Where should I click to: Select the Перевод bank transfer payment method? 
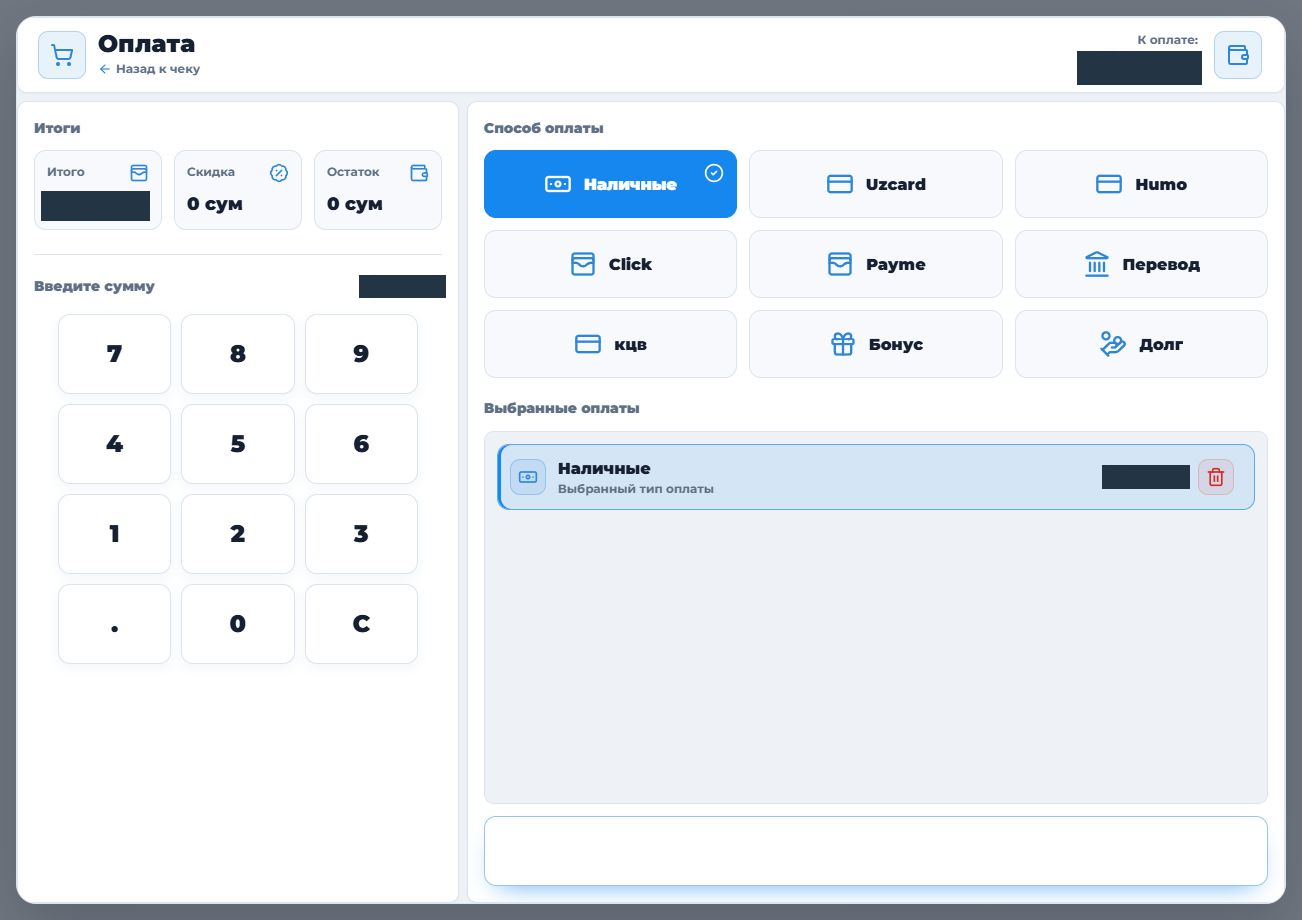click(x=1141, y=264)
